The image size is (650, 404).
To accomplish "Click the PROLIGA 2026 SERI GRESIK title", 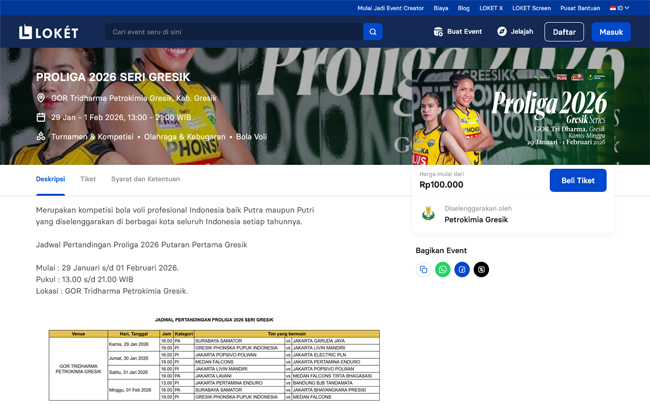I will click(113, 77).
